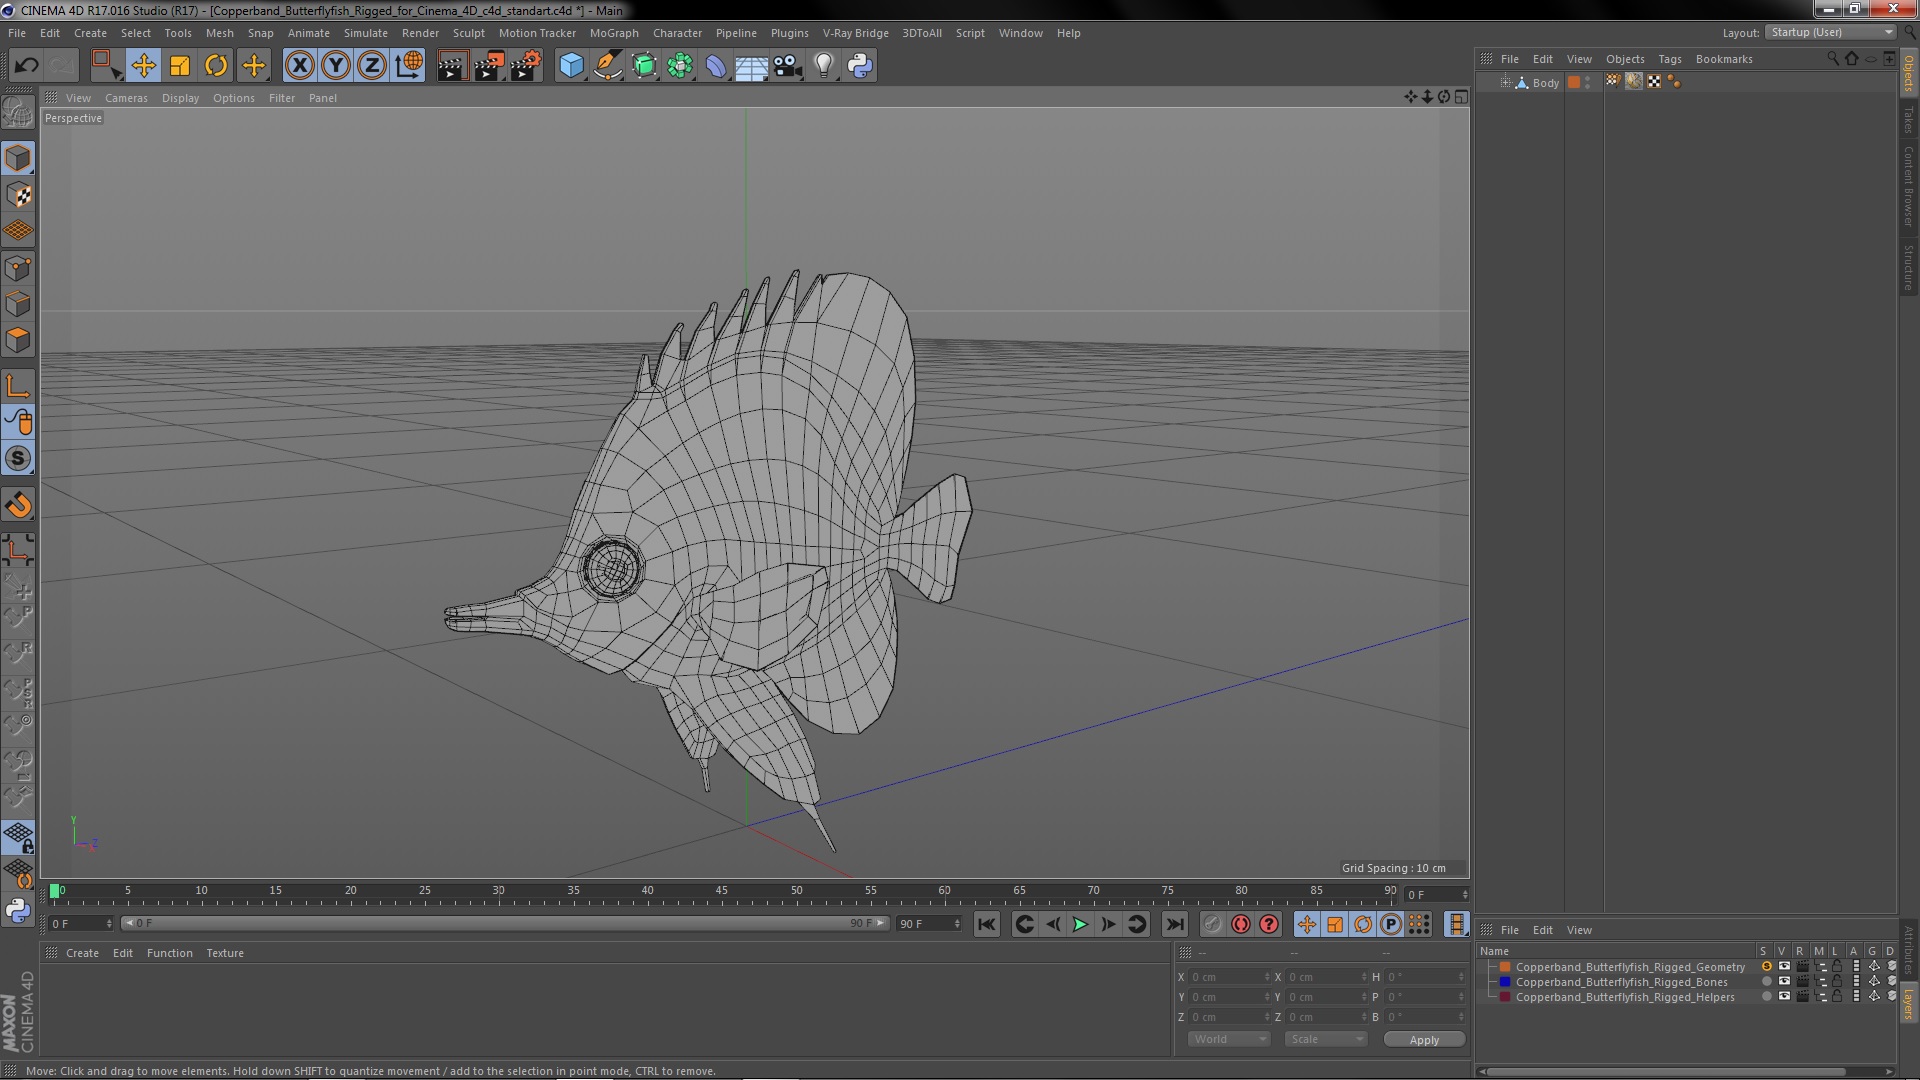Toggle visibility of Rigged_Bones layer
1920x1080 pixels.
(1784, 982)
